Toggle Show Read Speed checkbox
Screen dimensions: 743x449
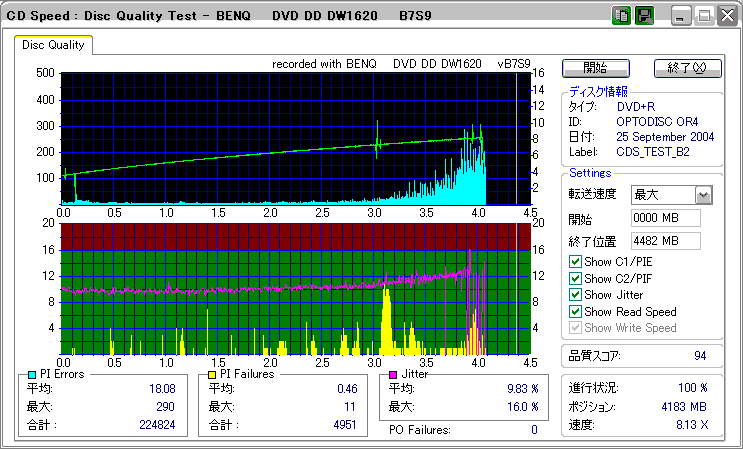click(x=575, y=311)
